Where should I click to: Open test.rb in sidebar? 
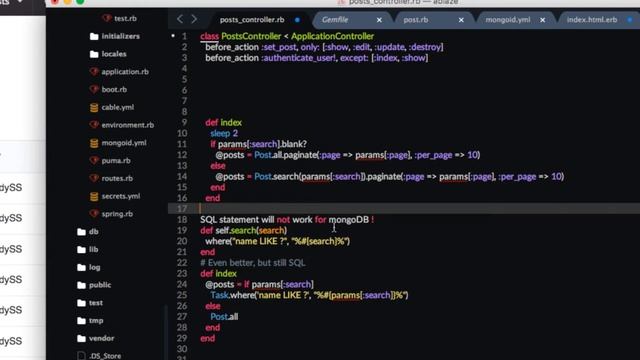coord(125,18)
